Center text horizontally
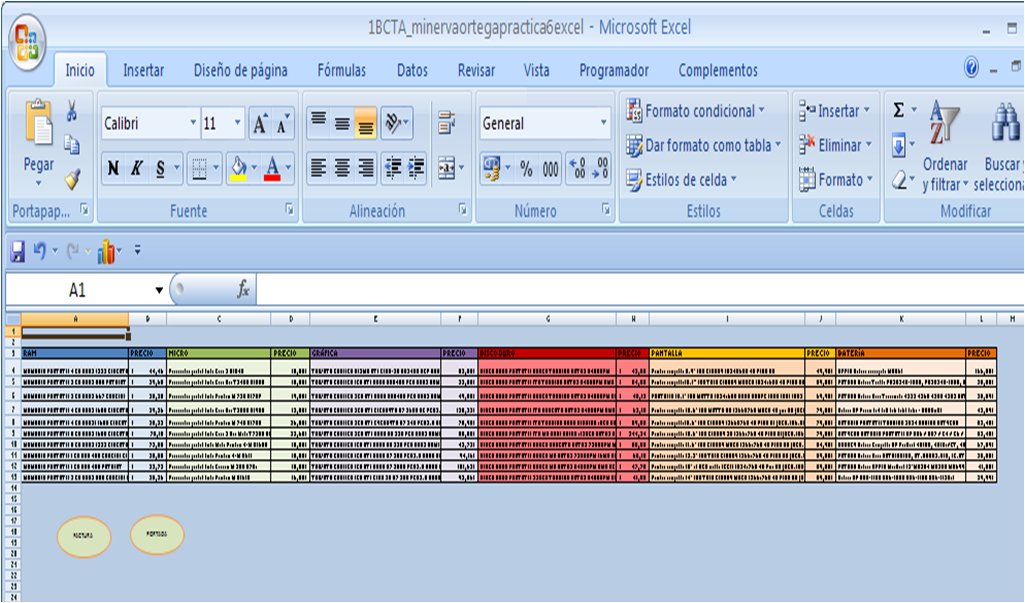 [342, 169]
